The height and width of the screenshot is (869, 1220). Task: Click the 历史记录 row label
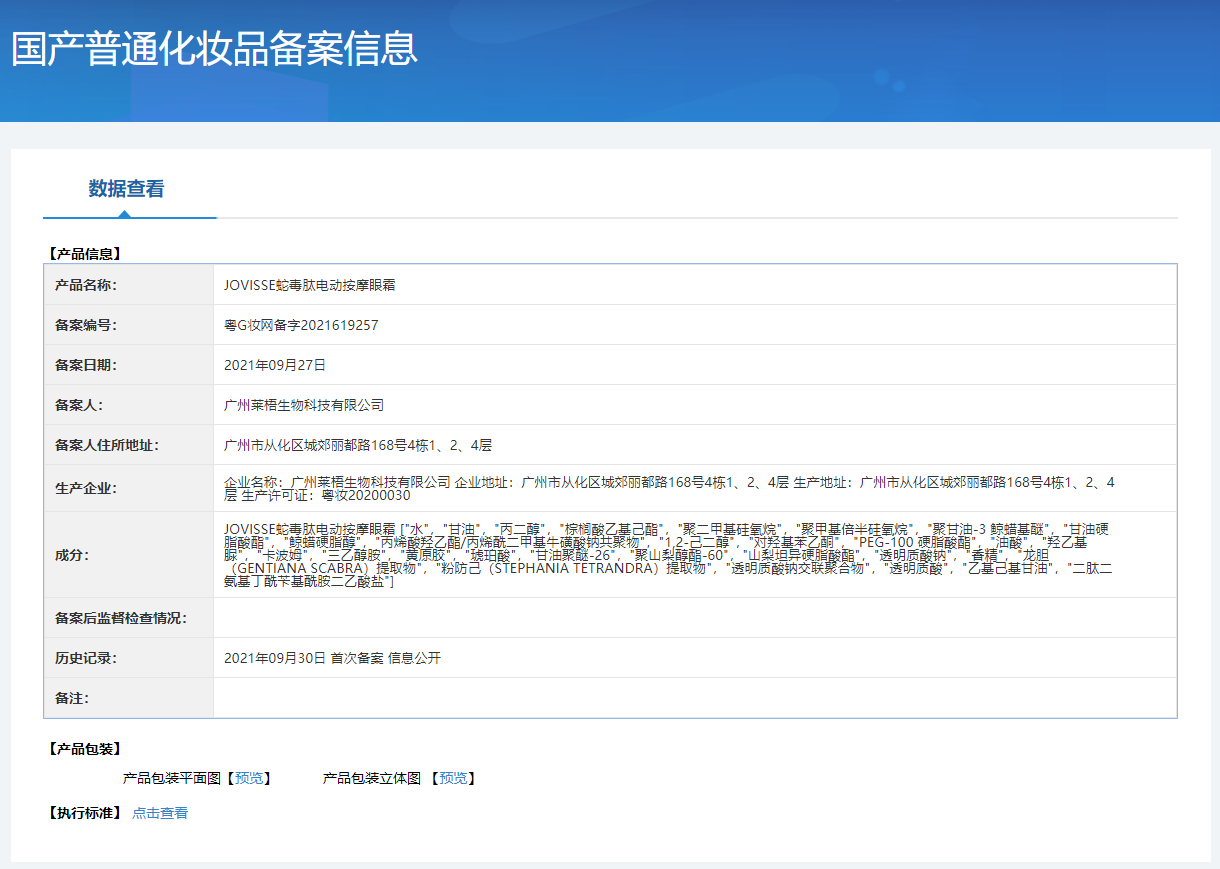tap(86, 658)
